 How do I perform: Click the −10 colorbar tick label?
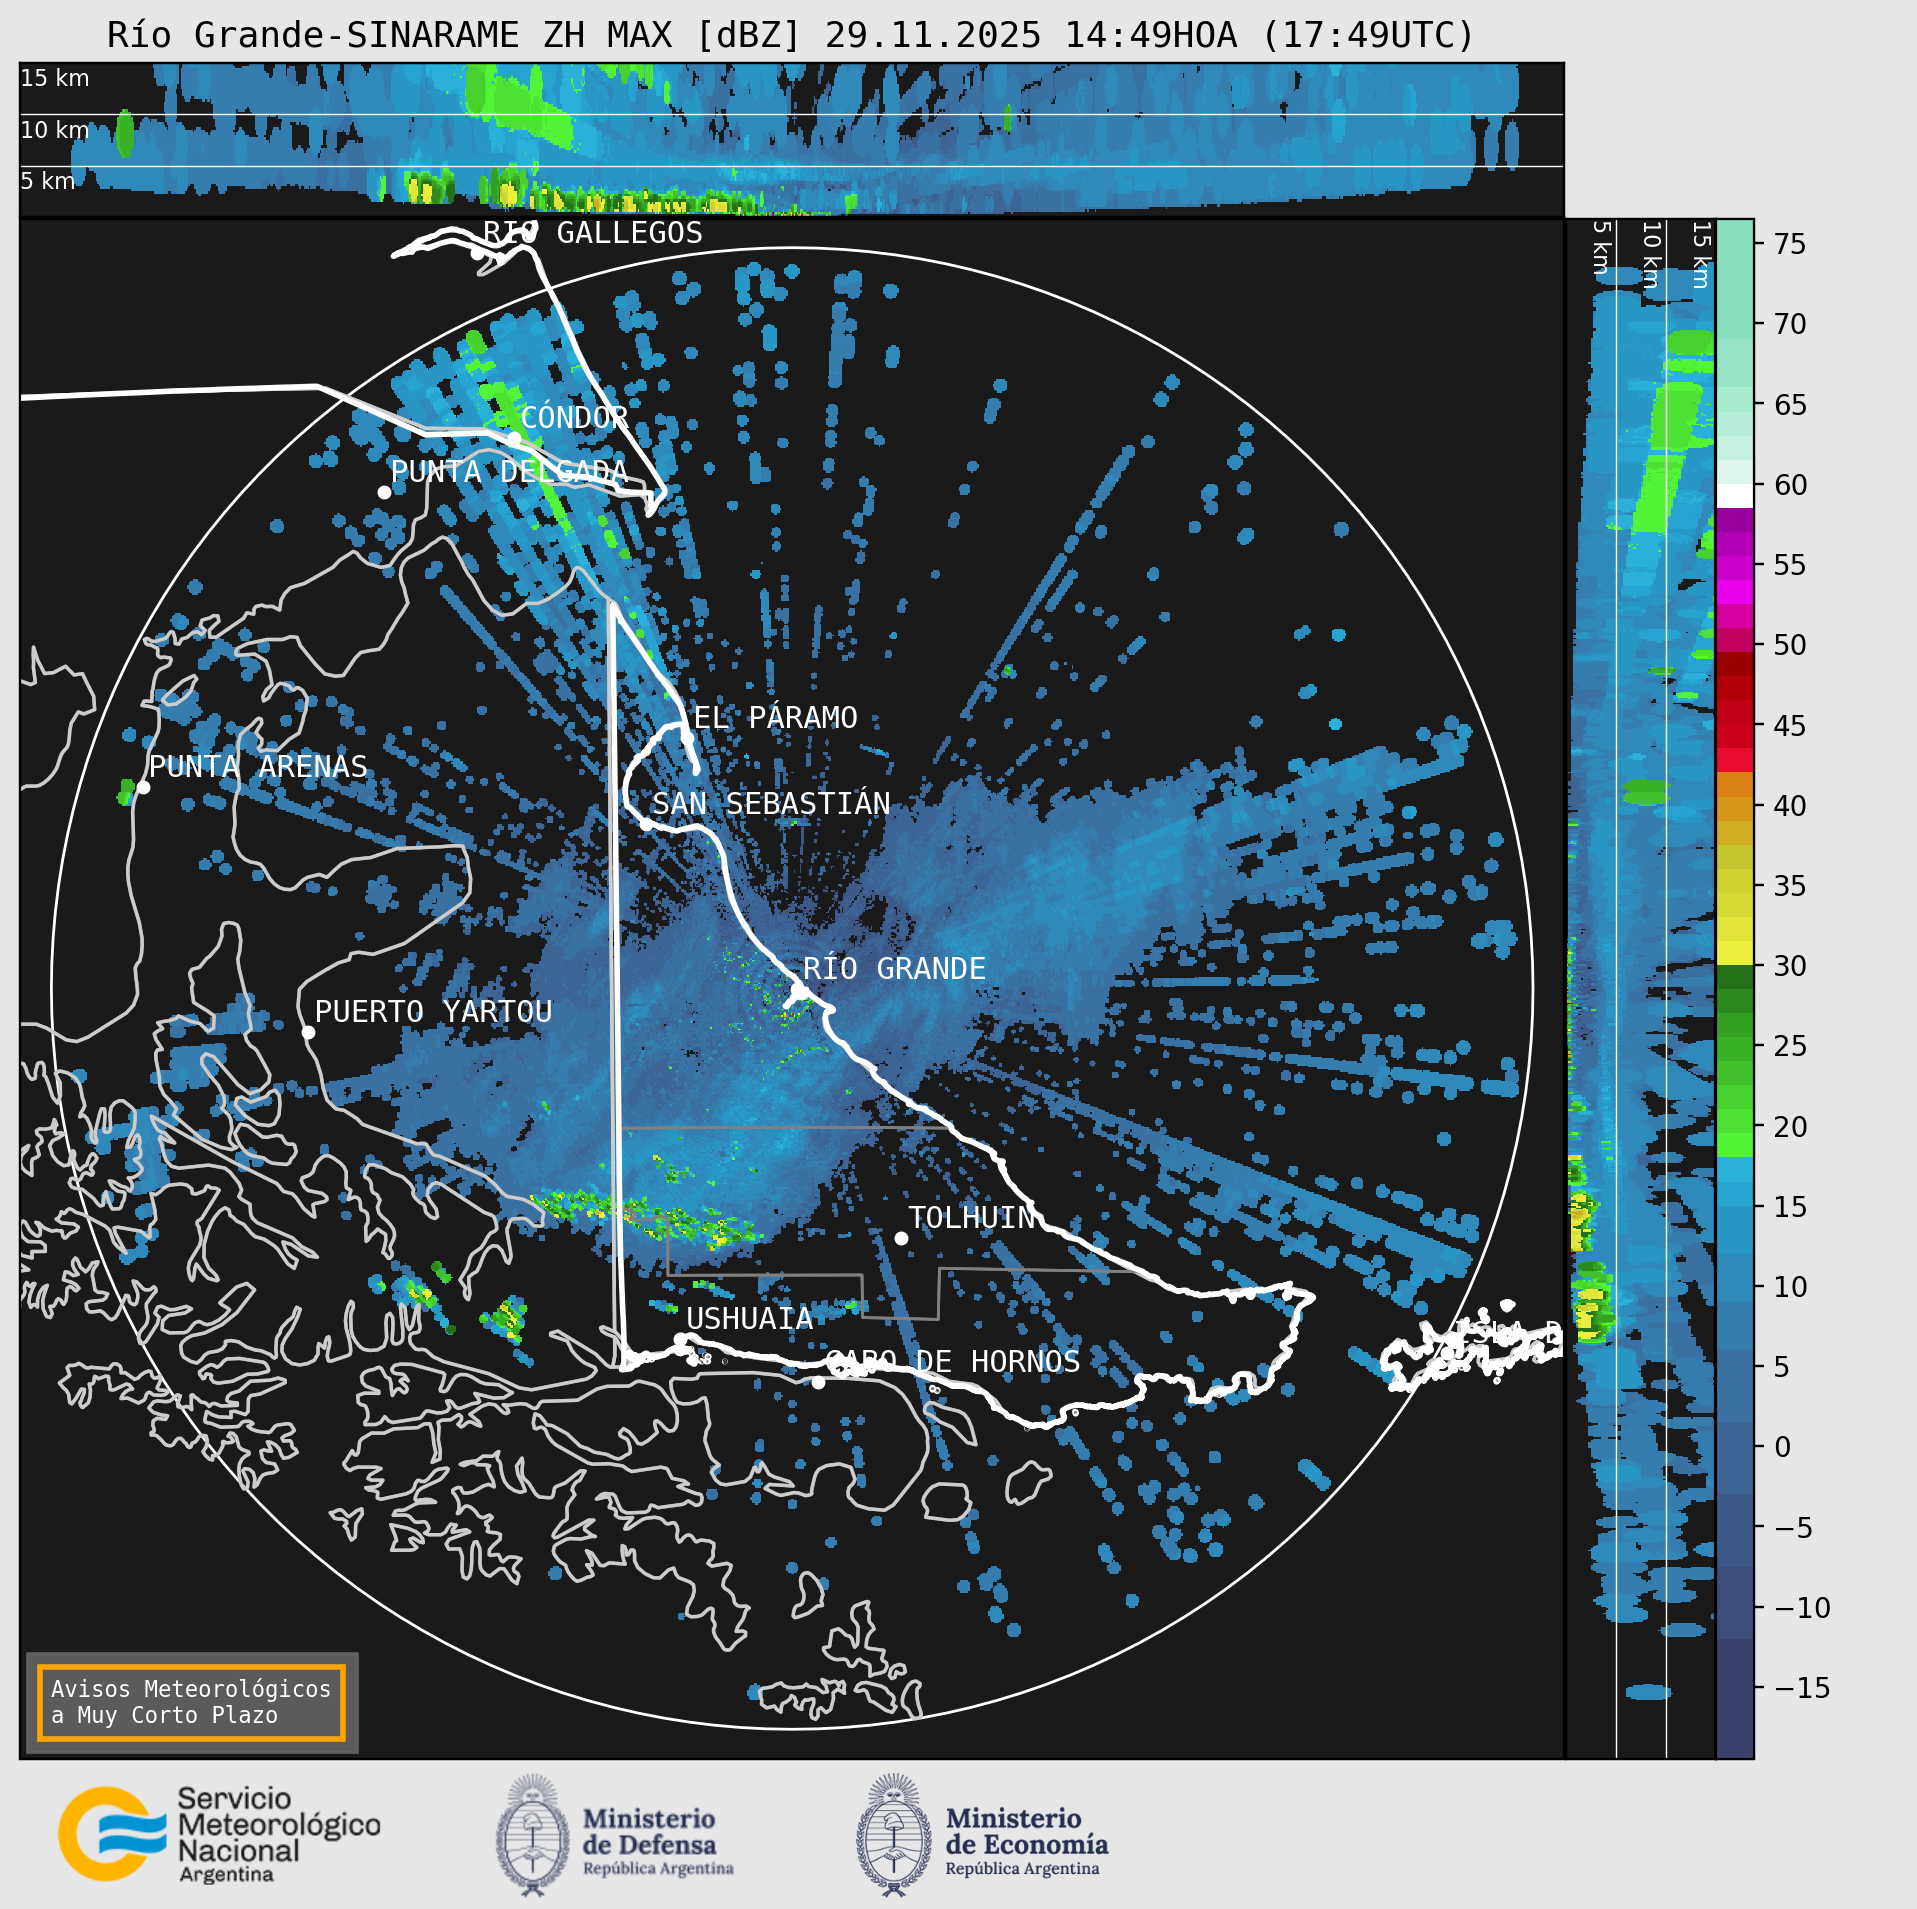click(1802, 1608)
